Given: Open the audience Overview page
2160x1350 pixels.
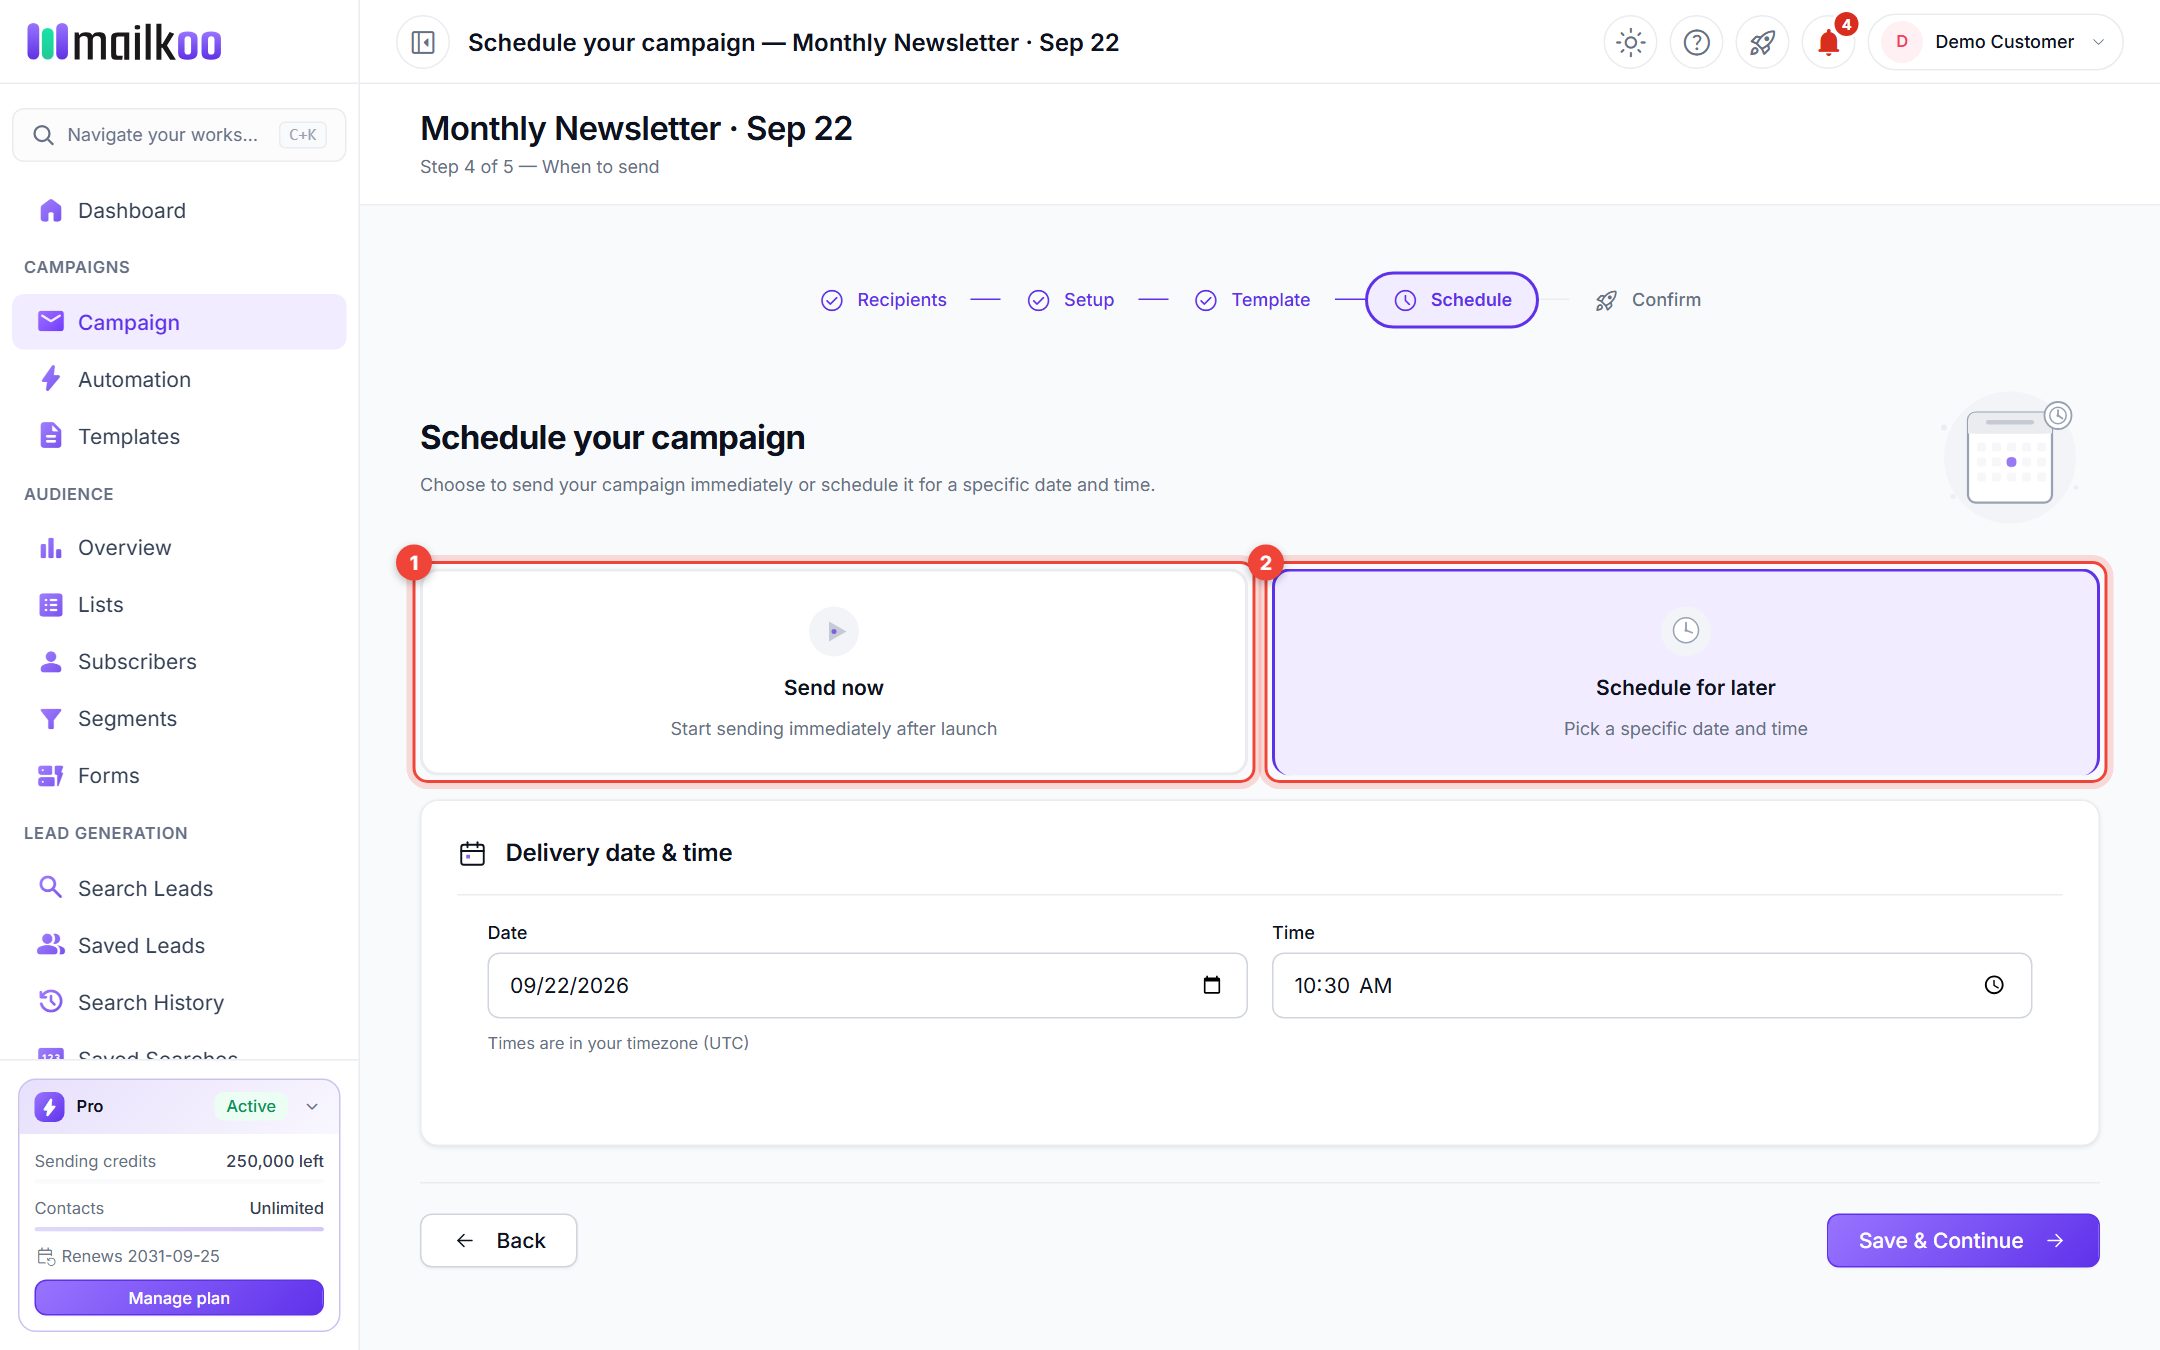Looking at the screenshot, I should [179, 547].
